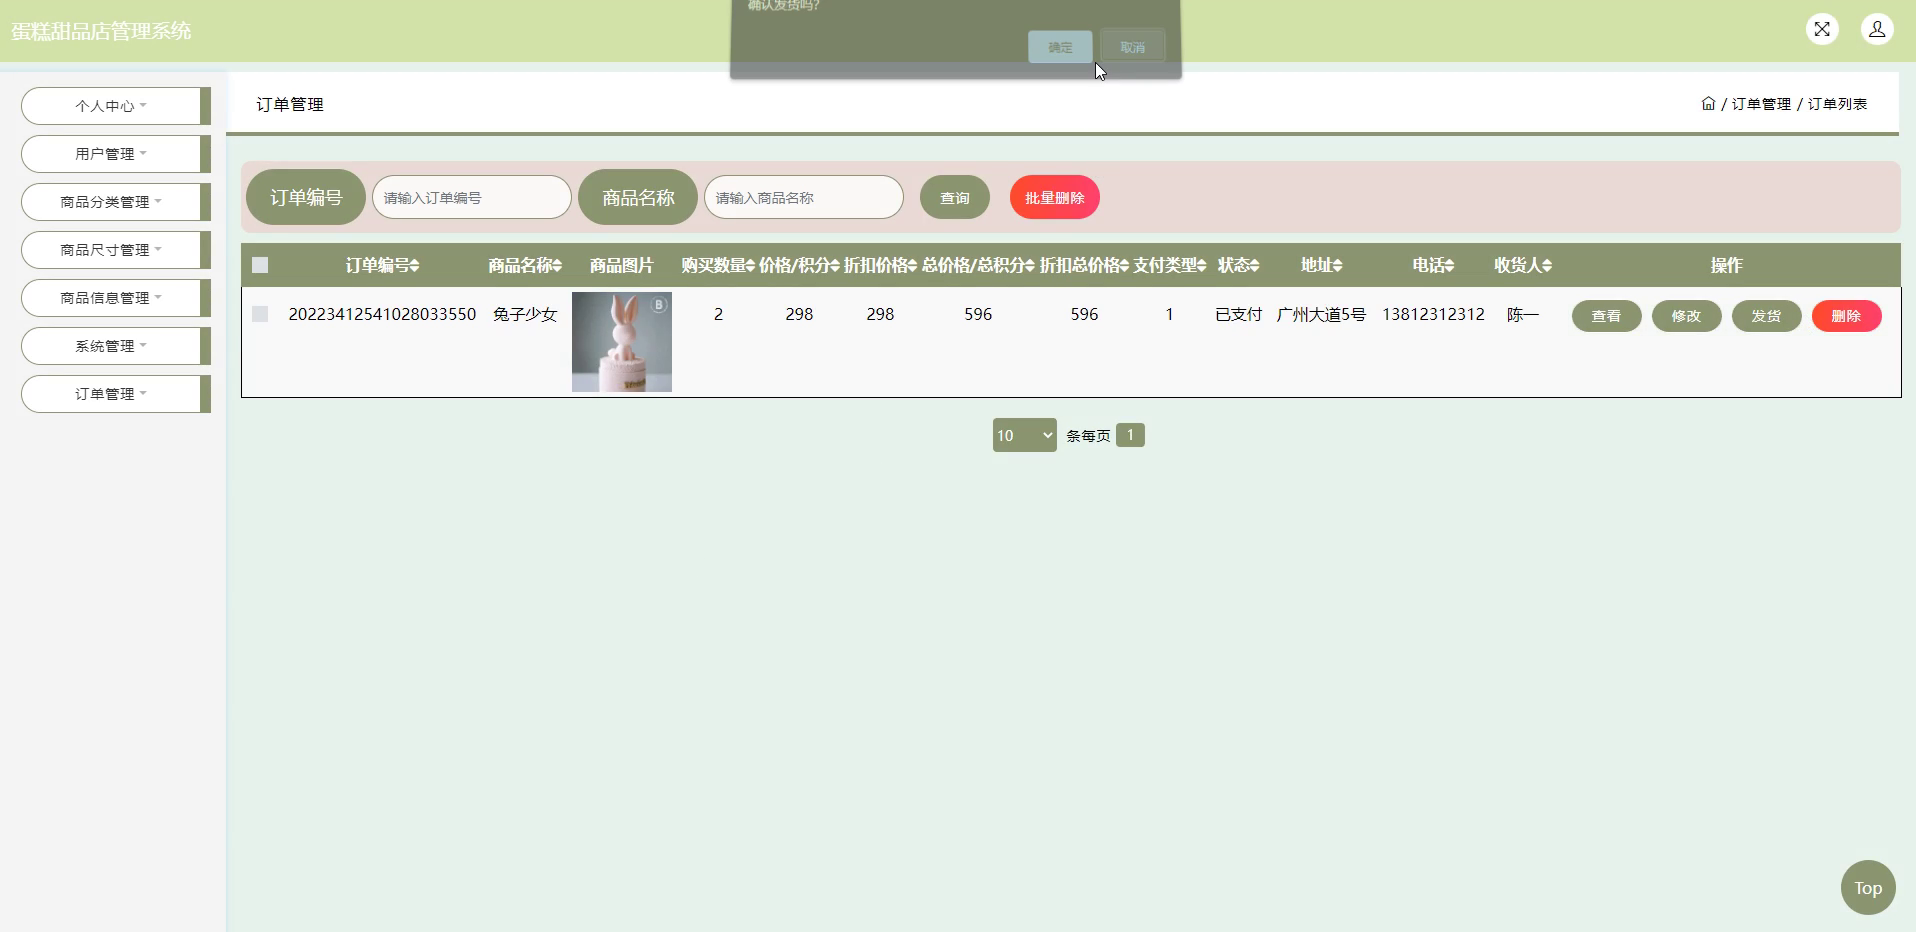The image size is (1916, 932).
Task: Click page number 1 in pagination
Action: pyautogui.click(x=1130, y=434)
